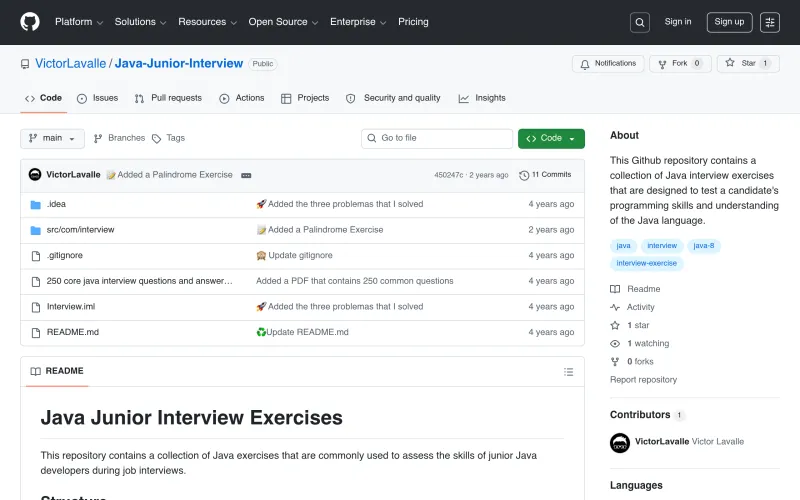Open the Platform dropdown menu
The image size is (800, 500).
(79, 22)
